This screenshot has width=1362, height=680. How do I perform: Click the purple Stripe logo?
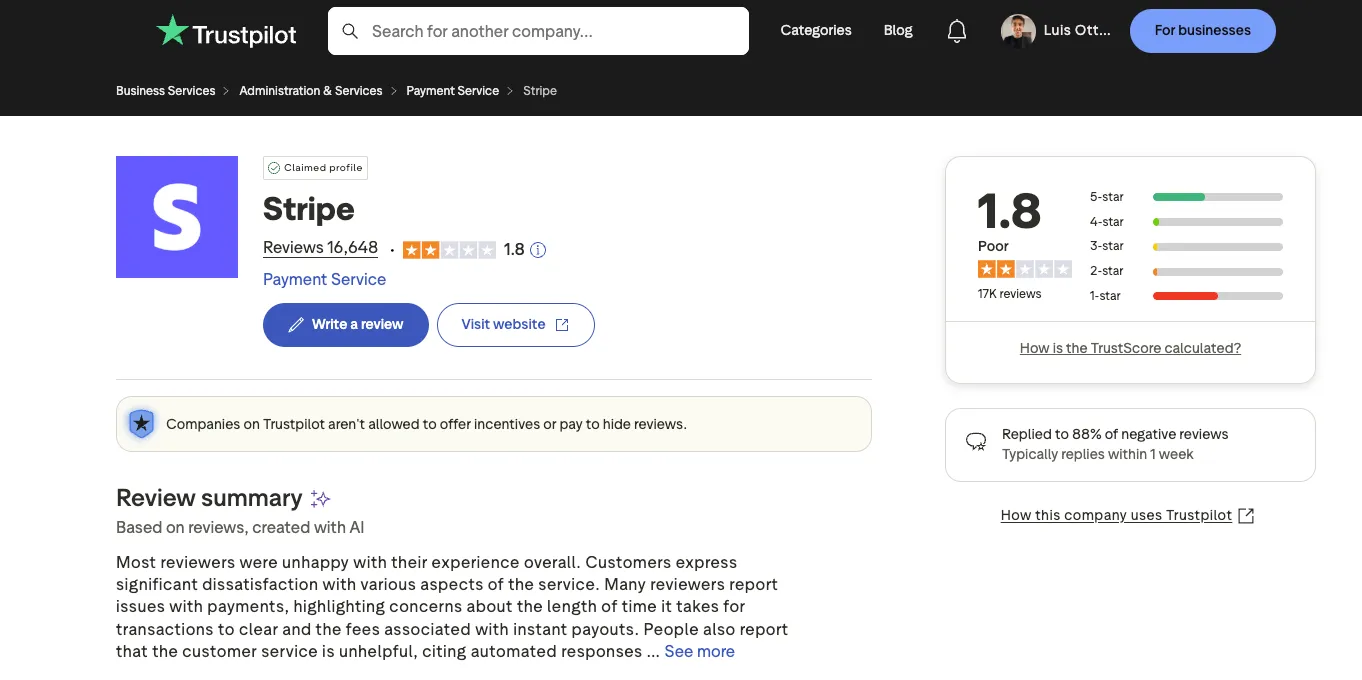177,217
